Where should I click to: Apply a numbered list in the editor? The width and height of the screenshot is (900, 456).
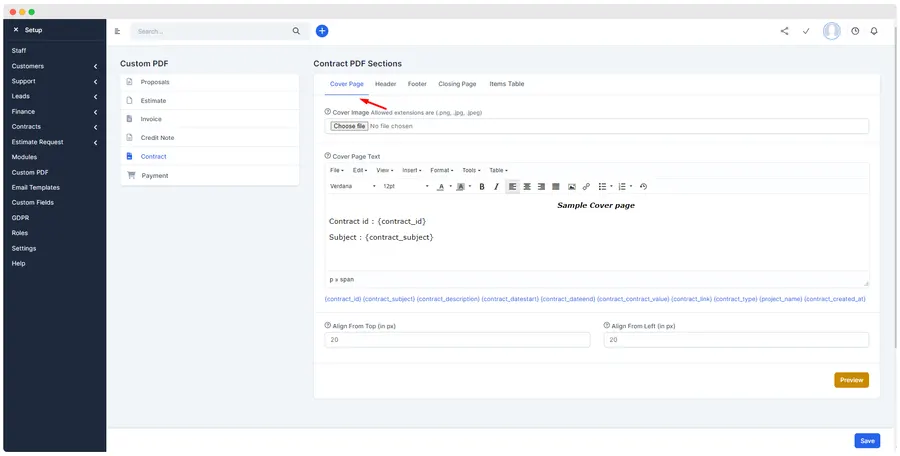[x=622, y=187]
